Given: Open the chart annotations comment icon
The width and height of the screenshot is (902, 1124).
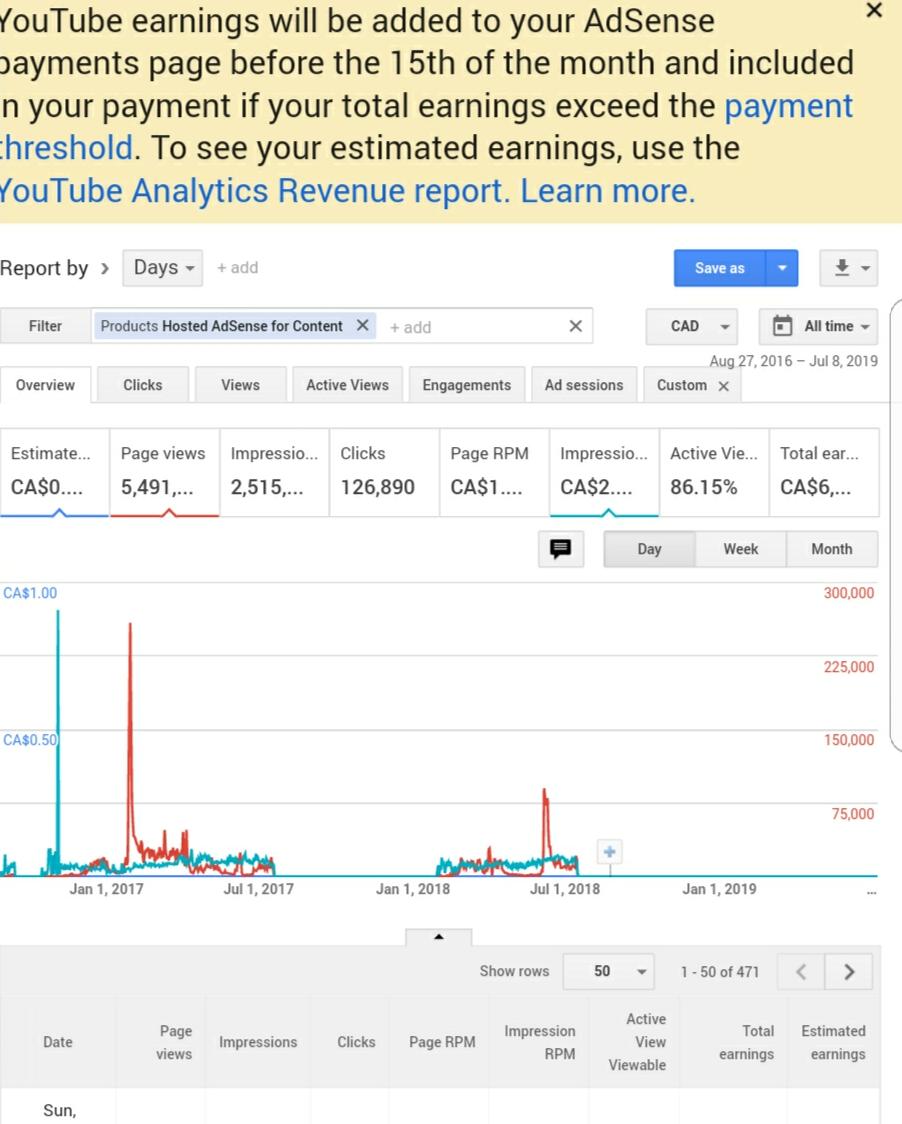Looking at the screenshot, I should click(x=561, y=549).
